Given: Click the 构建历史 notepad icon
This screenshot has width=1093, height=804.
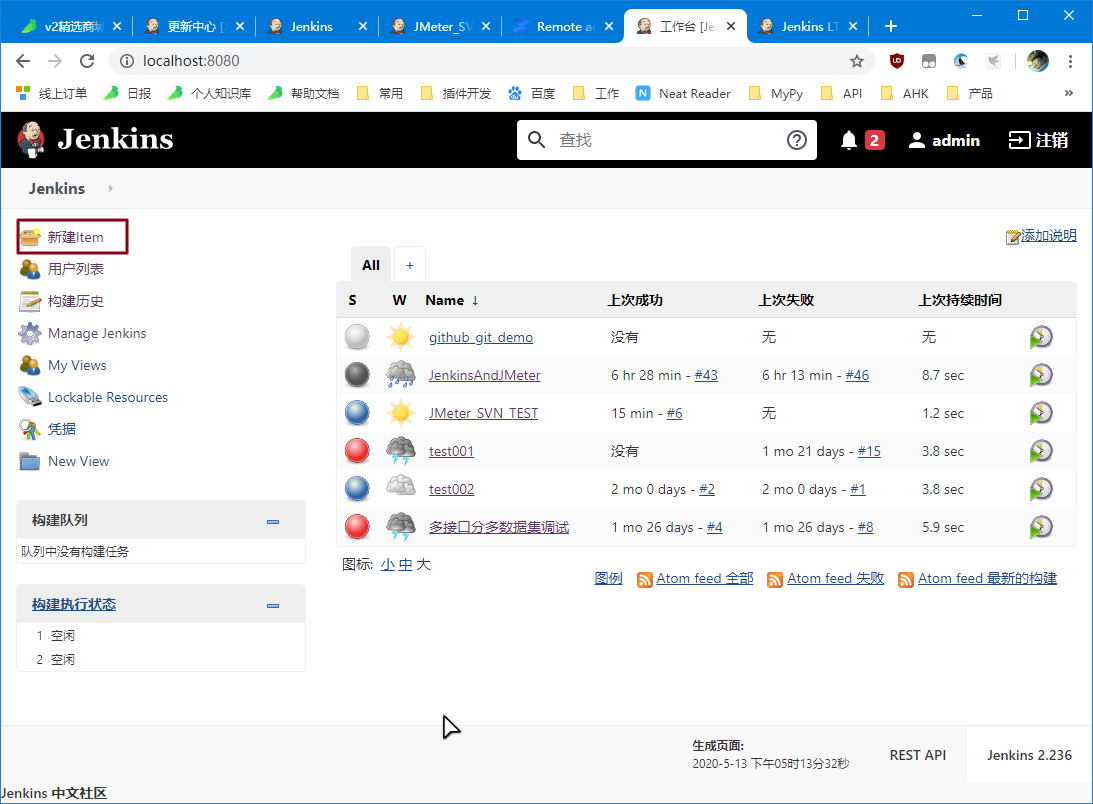Looking at the screenshot, I should point(30,301).
